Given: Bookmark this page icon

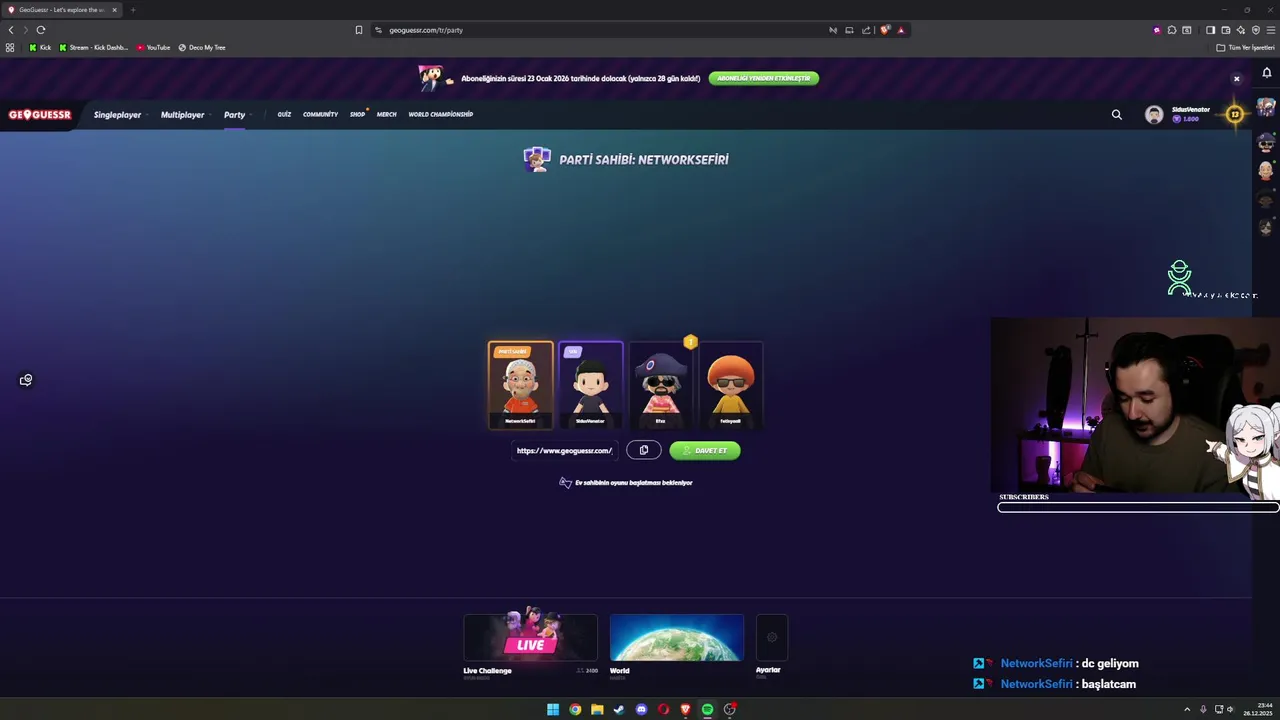Looking at the screenshot, I should tap(359, 30).
